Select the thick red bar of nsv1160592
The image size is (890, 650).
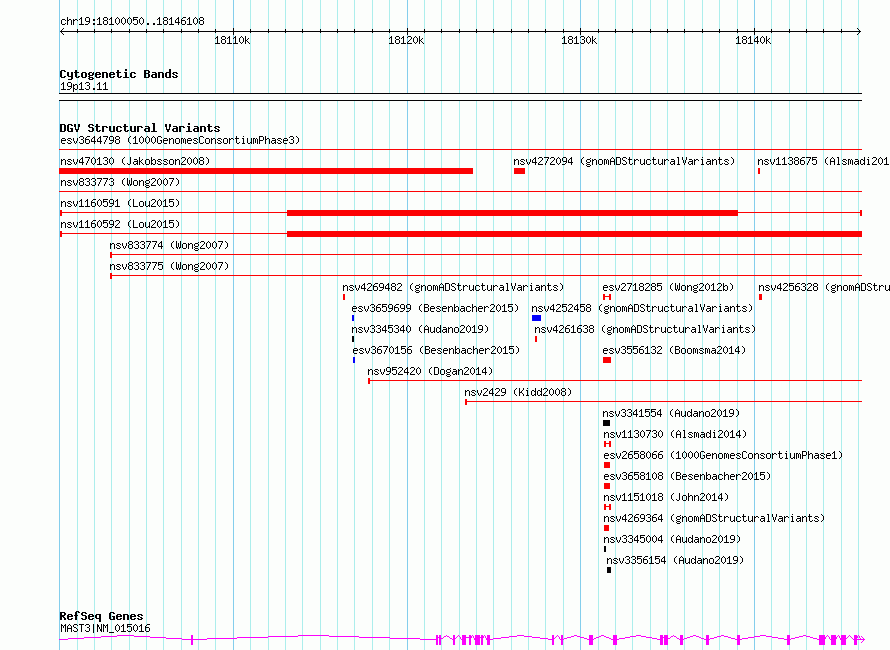tap(574, 234)
